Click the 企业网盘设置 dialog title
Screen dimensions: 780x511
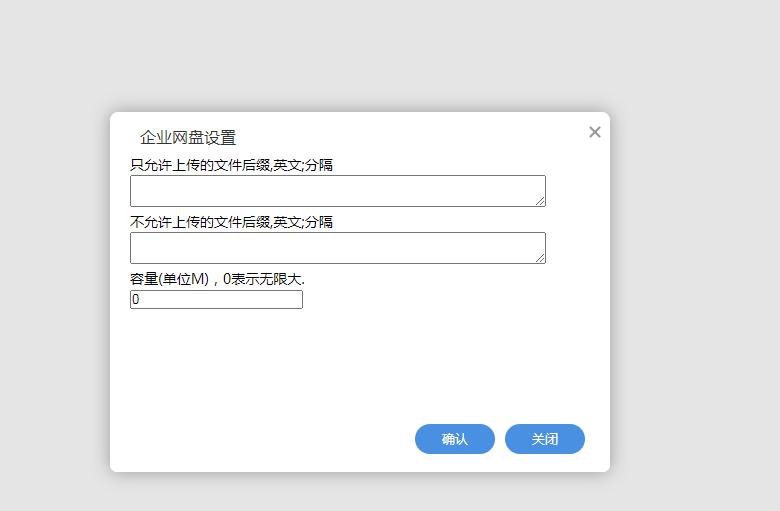(188, 138)
